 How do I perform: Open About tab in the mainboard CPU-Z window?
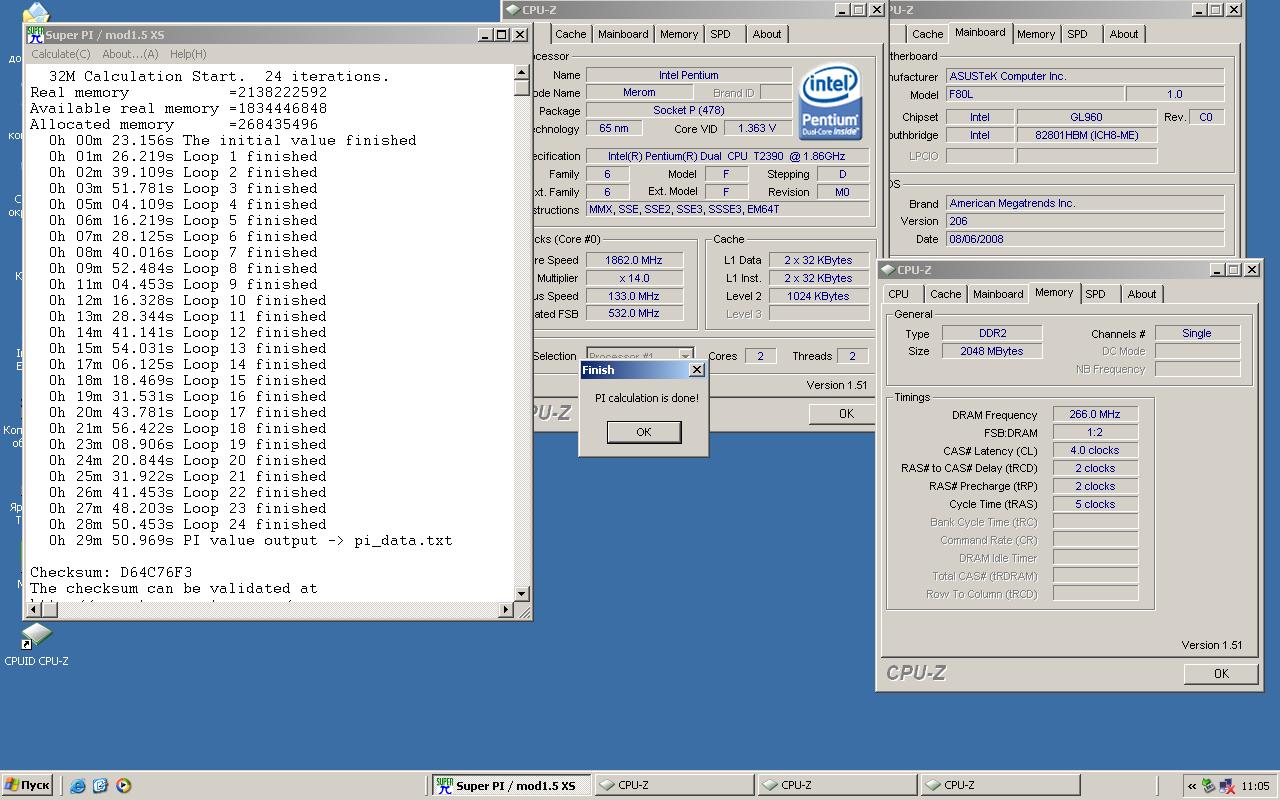coord(1124,34)
